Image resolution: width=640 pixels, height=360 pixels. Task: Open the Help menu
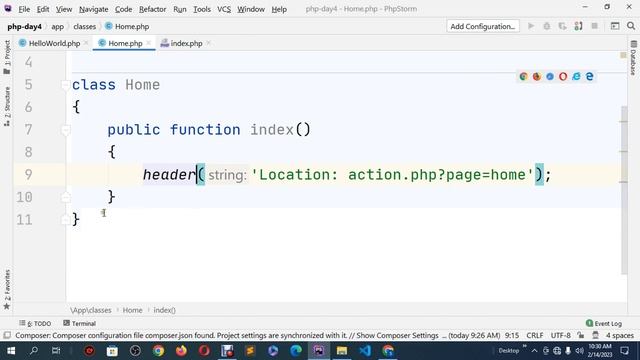click(x=279, y=9)
